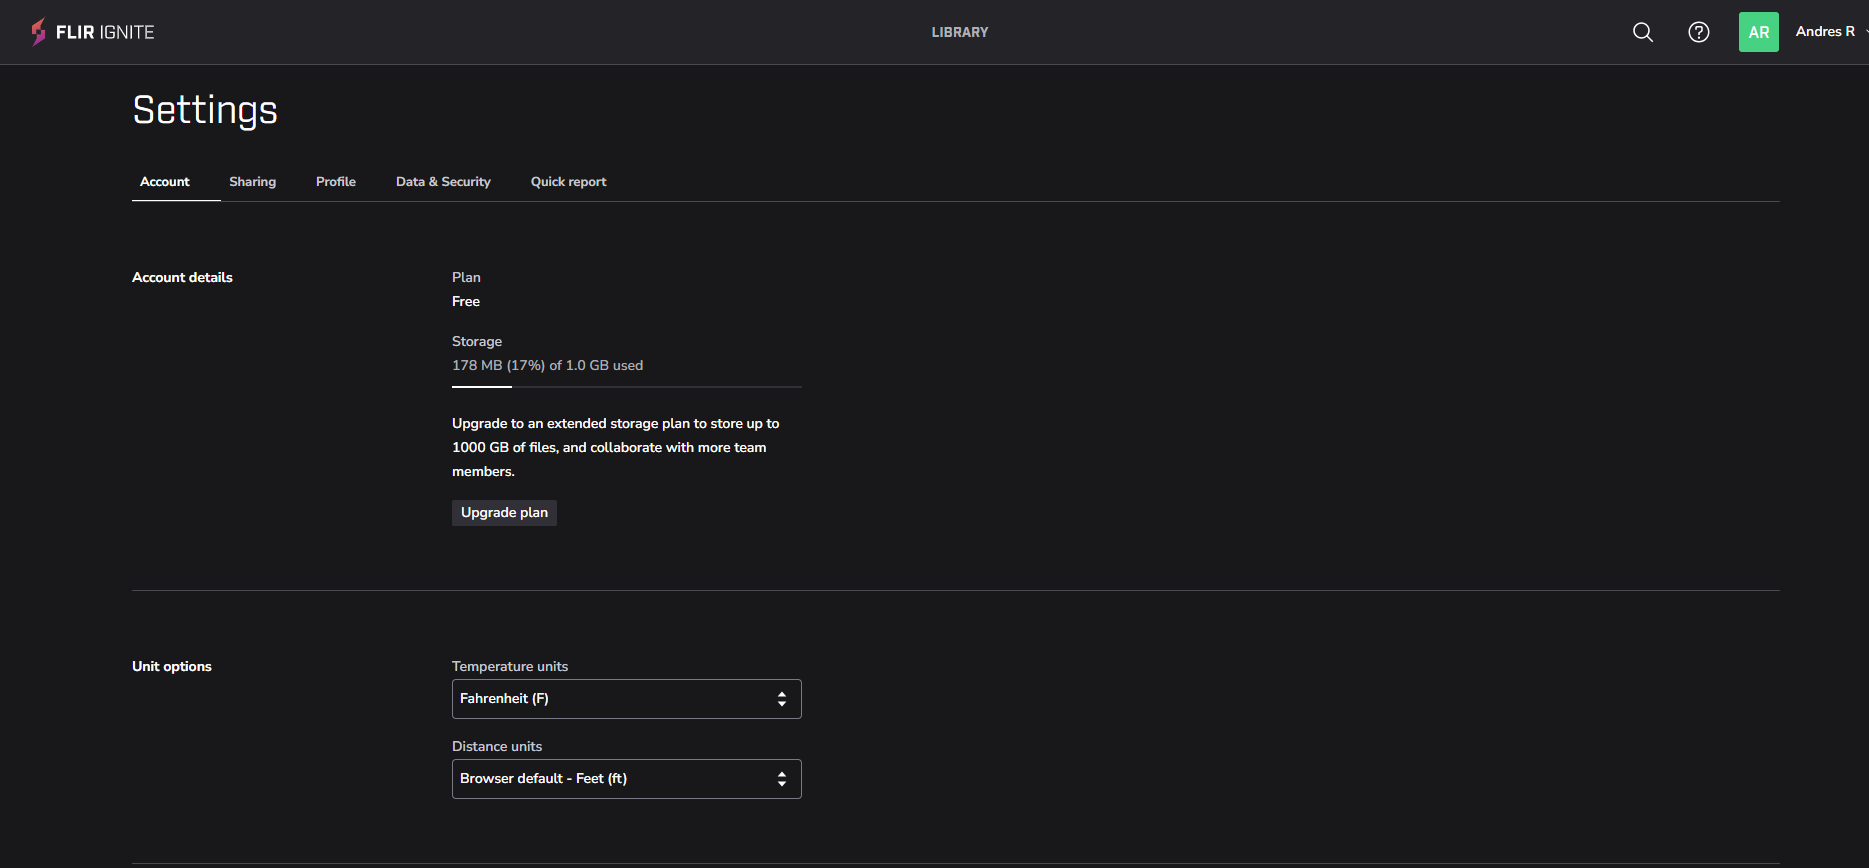The image size is (1869, 868).
Task: Open the search magnifier icon
Action: coord(1643,32)
